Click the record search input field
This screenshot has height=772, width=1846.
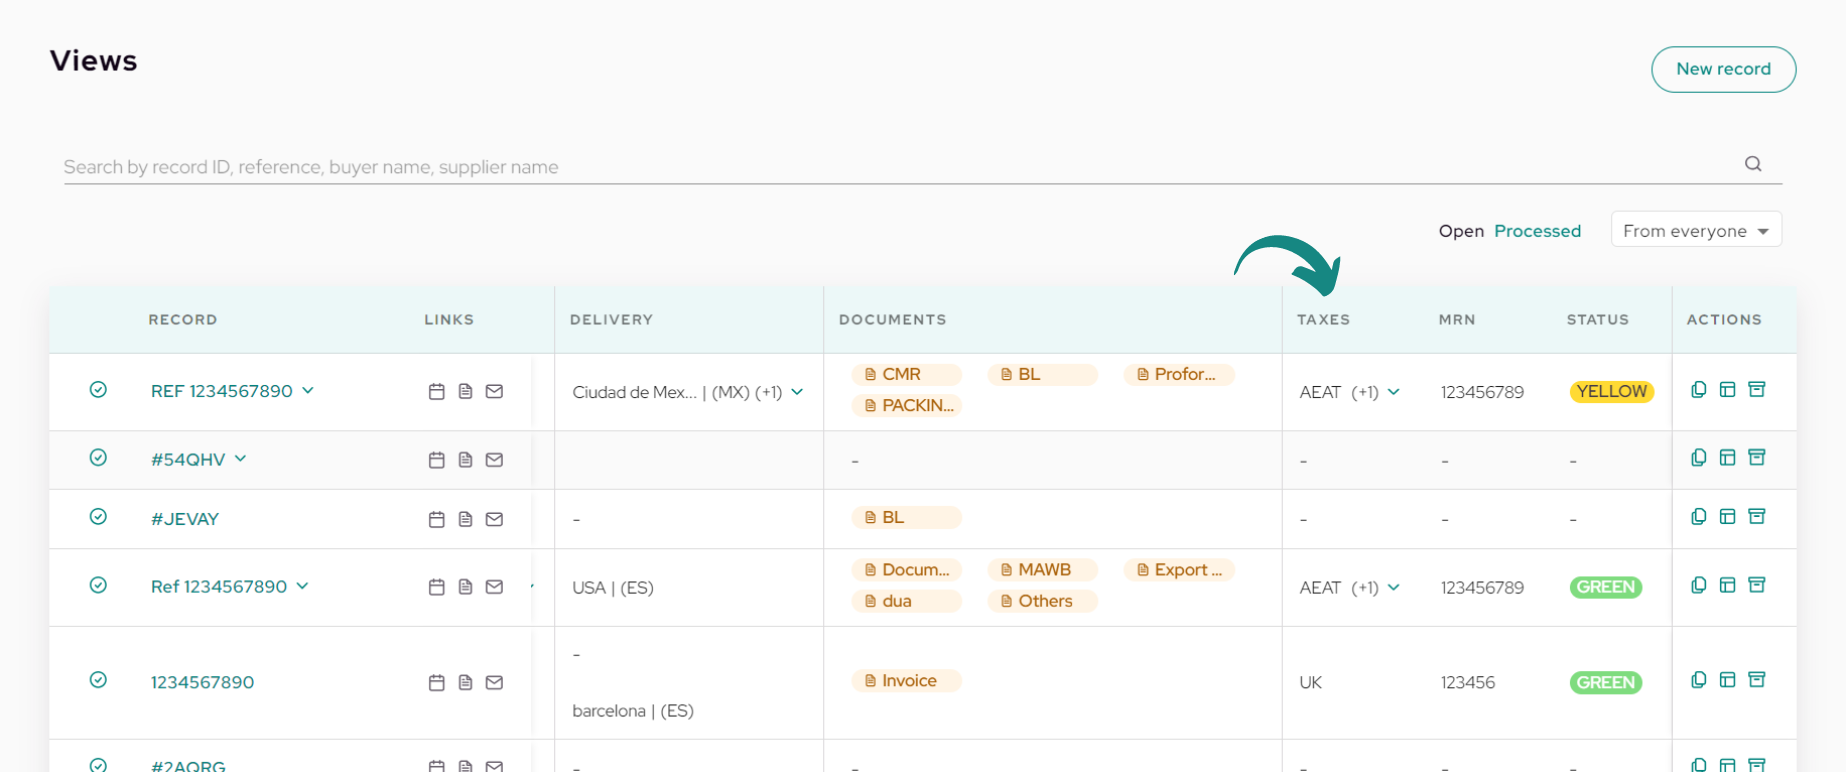click(900, 167)
